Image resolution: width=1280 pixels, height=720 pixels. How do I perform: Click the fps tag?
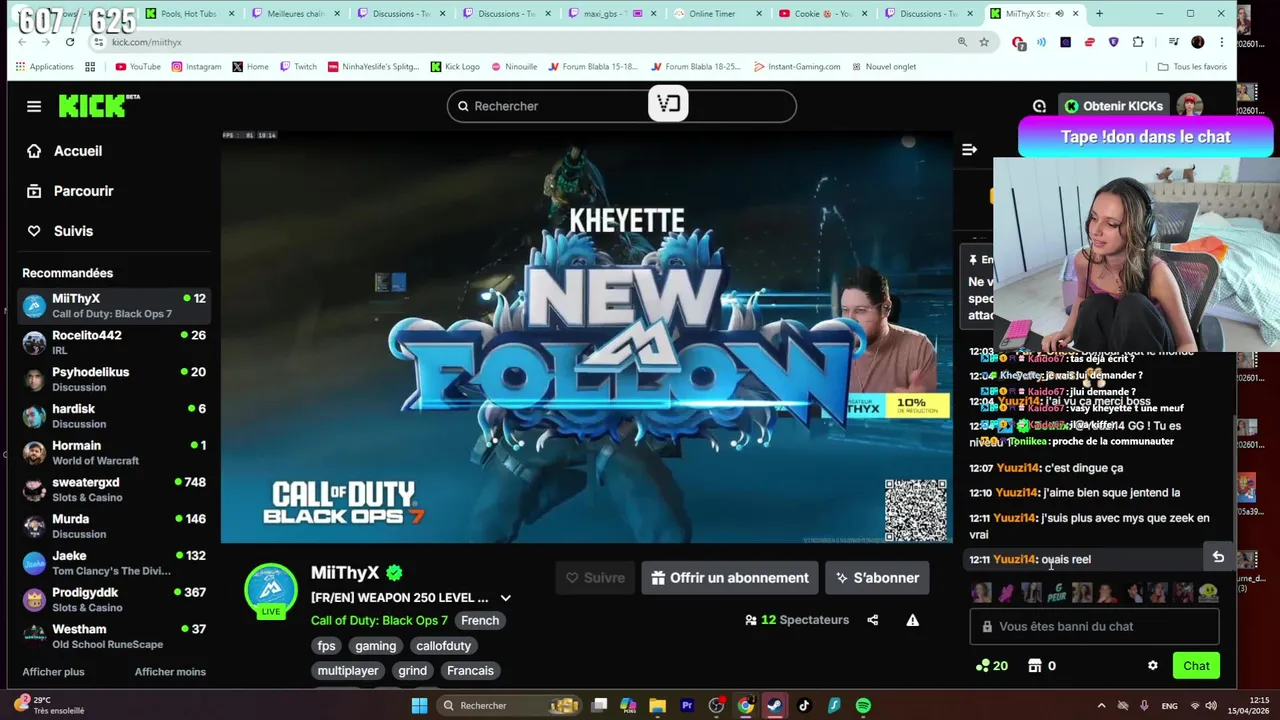[327, 646]
